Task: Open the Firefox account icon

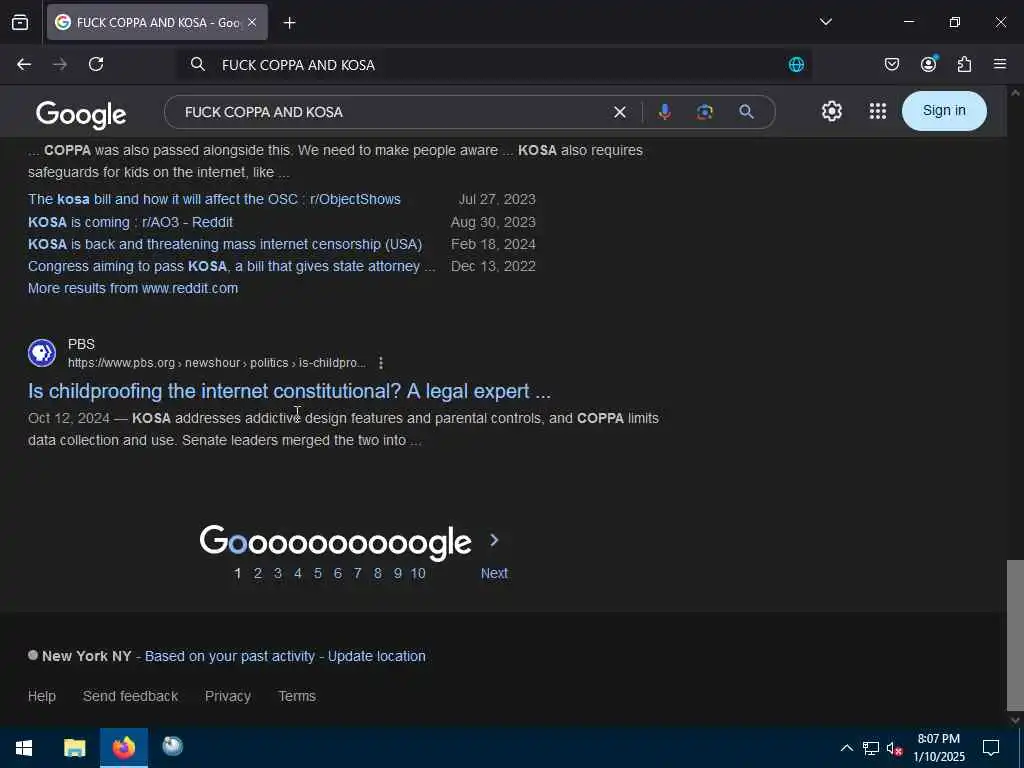Action: pos(928,64)
